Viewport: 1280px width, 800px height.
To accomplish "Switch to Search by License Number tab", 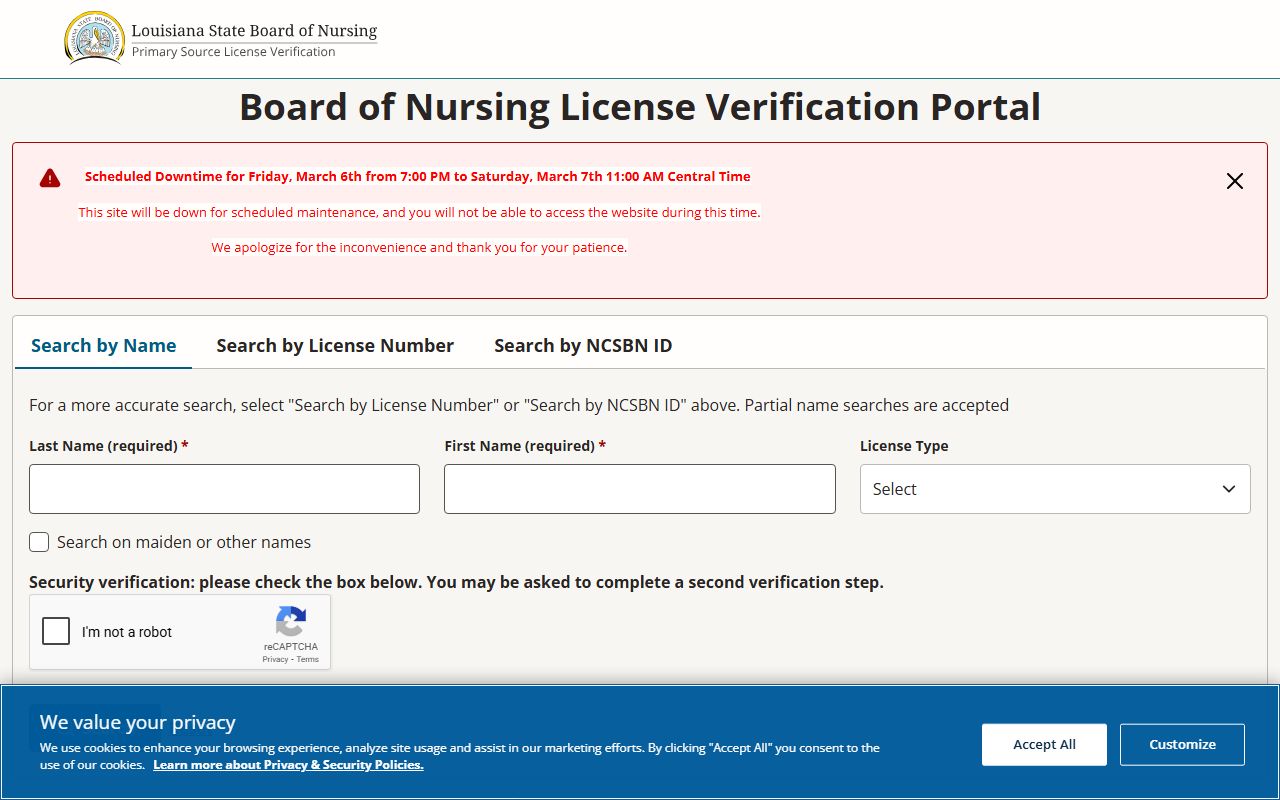I will pyautogui.click(x=335, y=345).
